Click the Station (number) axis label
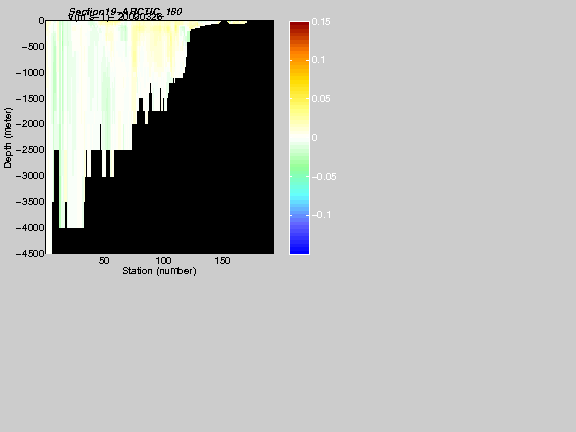This screenshot has width=576, height=432. pos(159,271)
